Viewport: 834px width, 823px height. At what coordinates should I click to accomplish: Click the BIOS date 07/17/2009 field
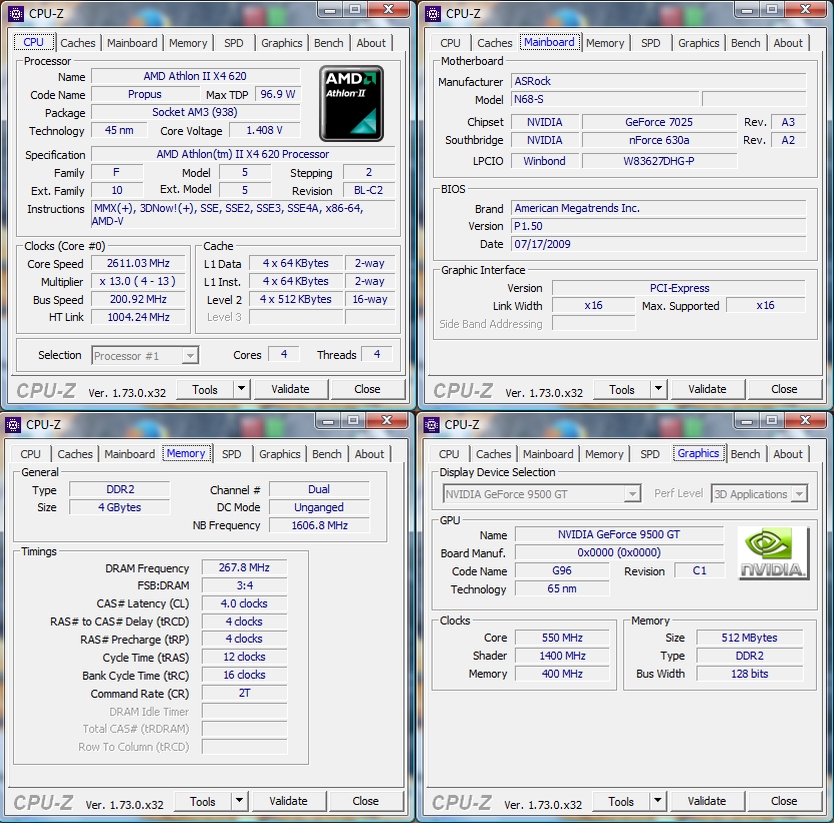coord(658,244)
